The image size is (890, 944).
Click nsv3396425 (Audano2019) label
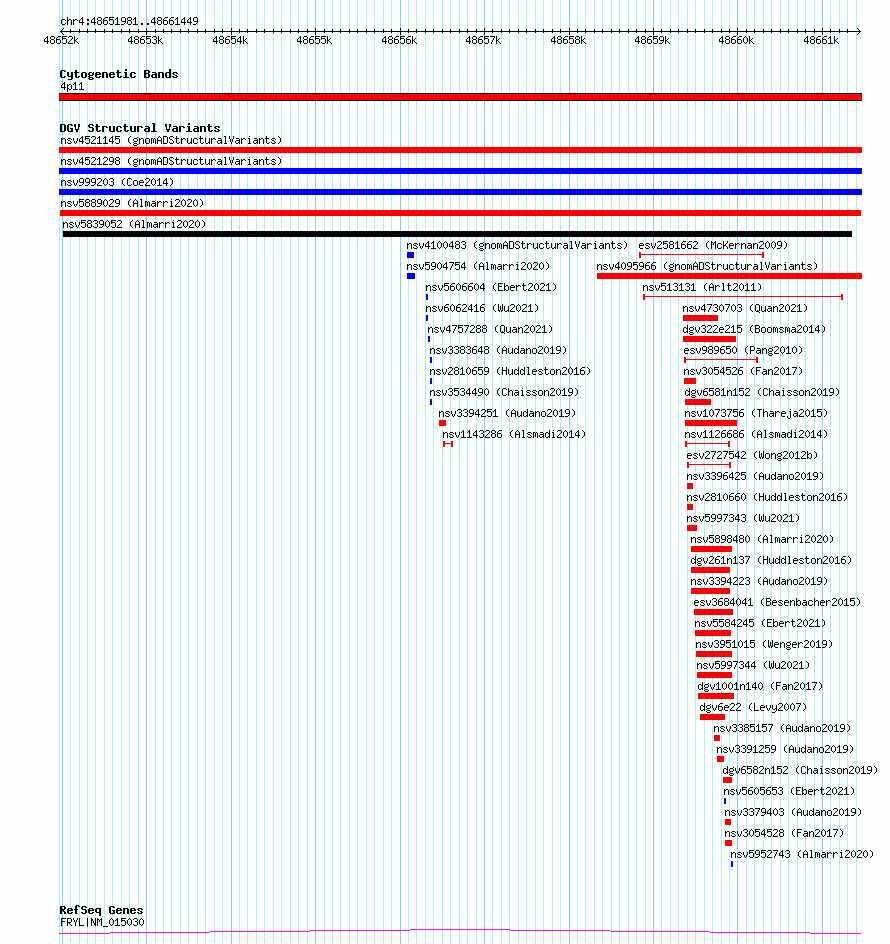755,477
